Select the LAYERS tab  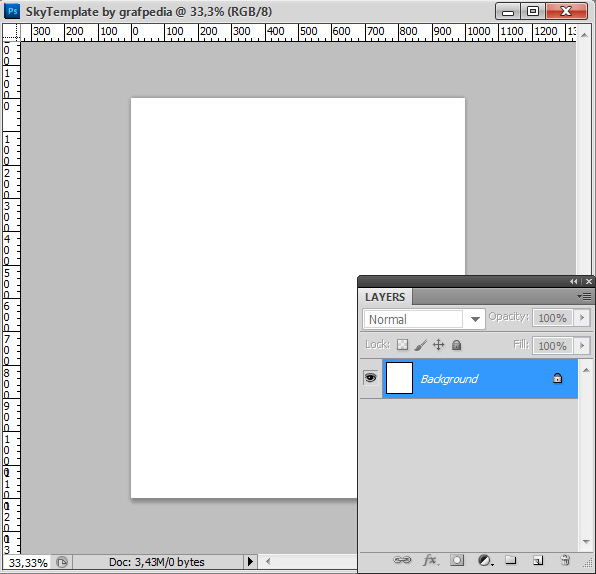tap(385, 297)
